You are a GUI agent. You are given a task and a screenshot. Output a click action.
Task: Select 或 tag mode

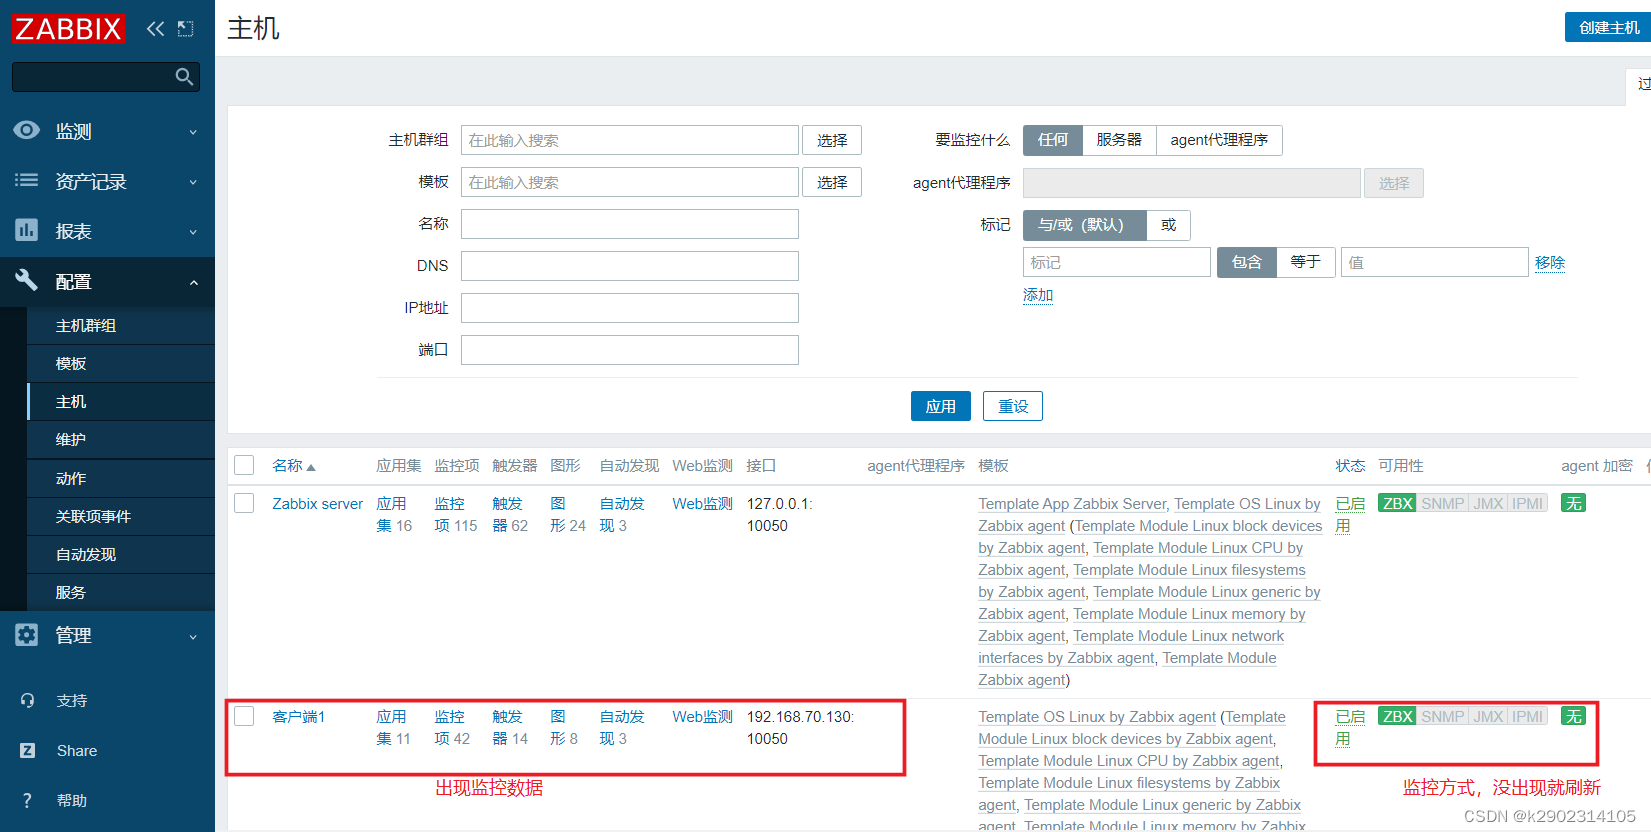1168,225
